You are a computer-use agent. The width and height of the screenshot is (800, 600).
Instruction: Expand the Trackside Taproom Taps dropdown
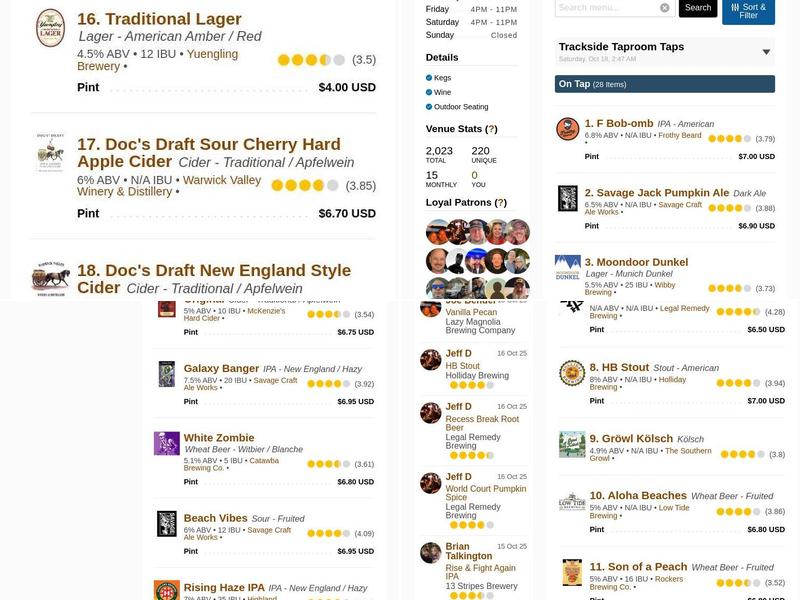[x=766, y=52]
